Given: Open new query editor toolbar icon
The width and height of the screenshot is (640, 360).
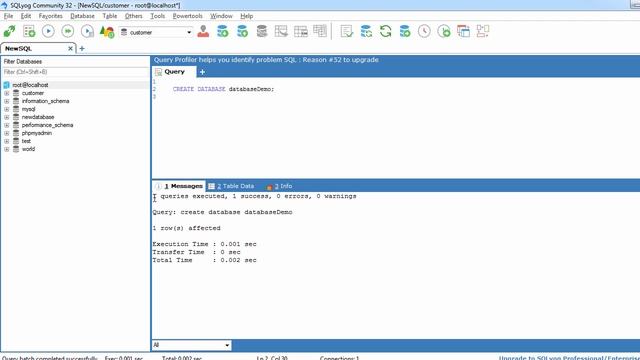Looking at the screenshot, I should (29, 31).
